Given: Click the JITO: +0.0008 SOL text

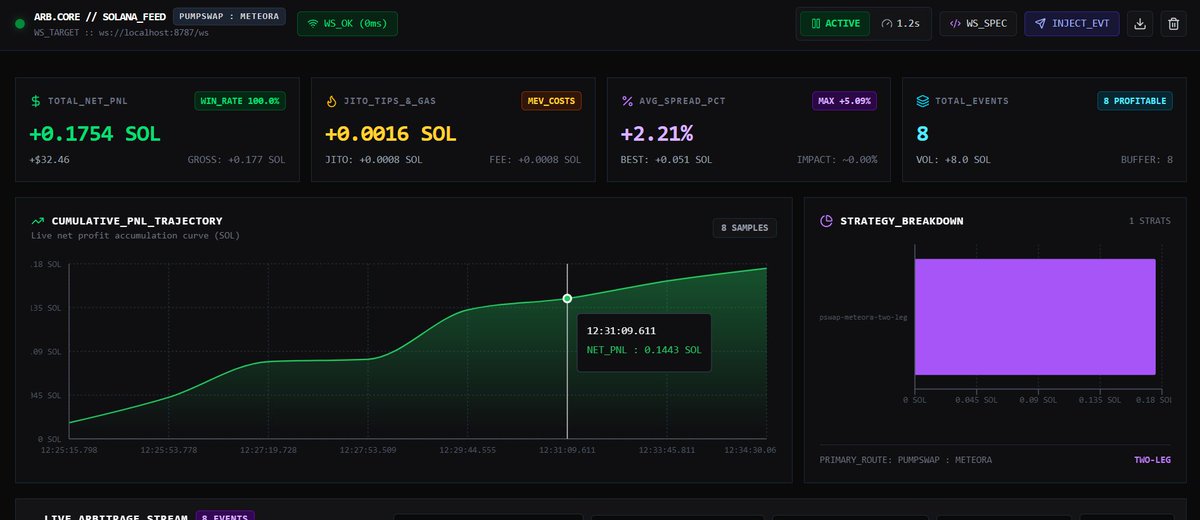Looking at the screenshot, I should [374, 160].
